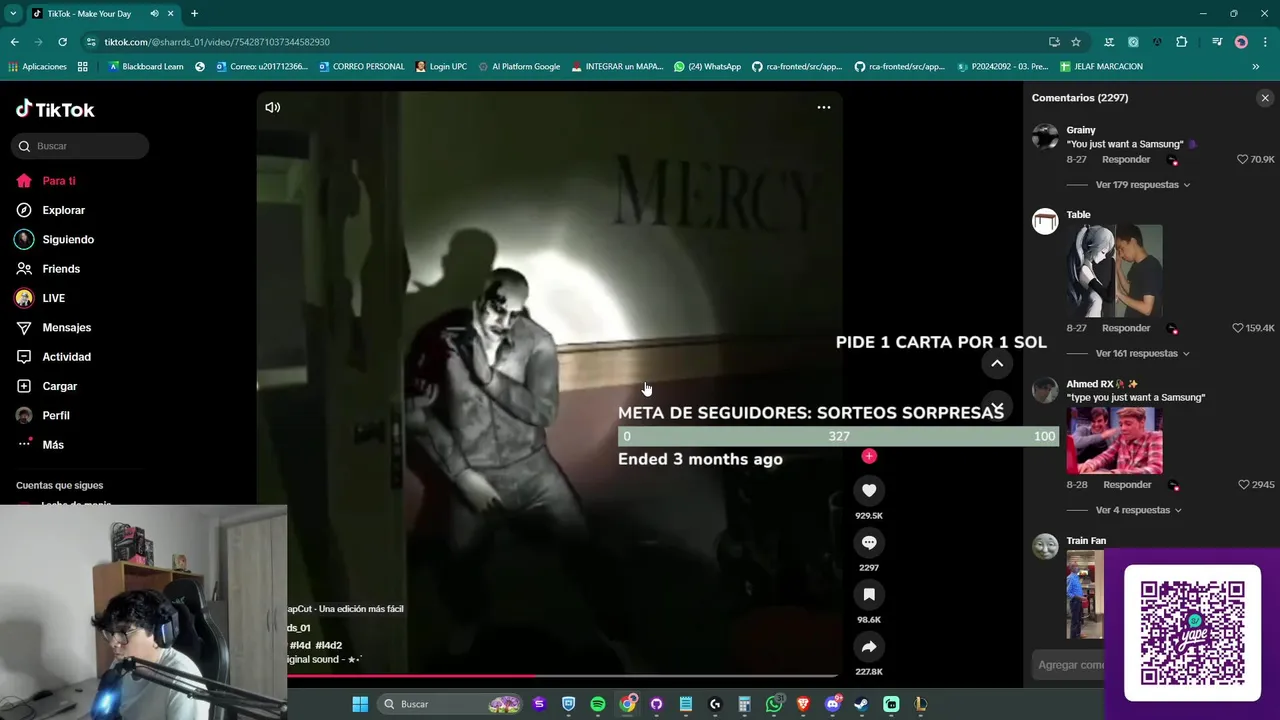The height and width of the screenshot is (720, 1280).
Task: Save the video with the bookmark icon
Action: (x=869, y=594)
